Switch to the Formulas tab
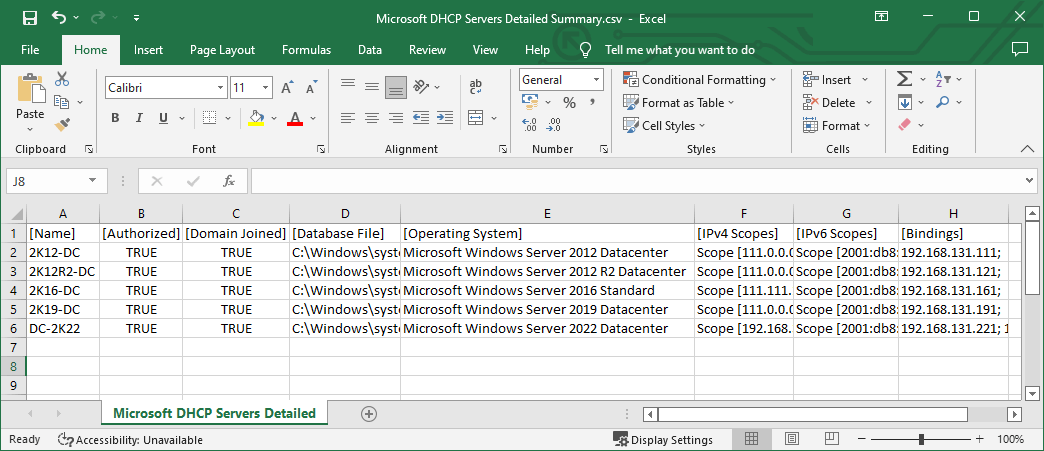The width and height of the screenshot is (1044, 451). (306, 50)
